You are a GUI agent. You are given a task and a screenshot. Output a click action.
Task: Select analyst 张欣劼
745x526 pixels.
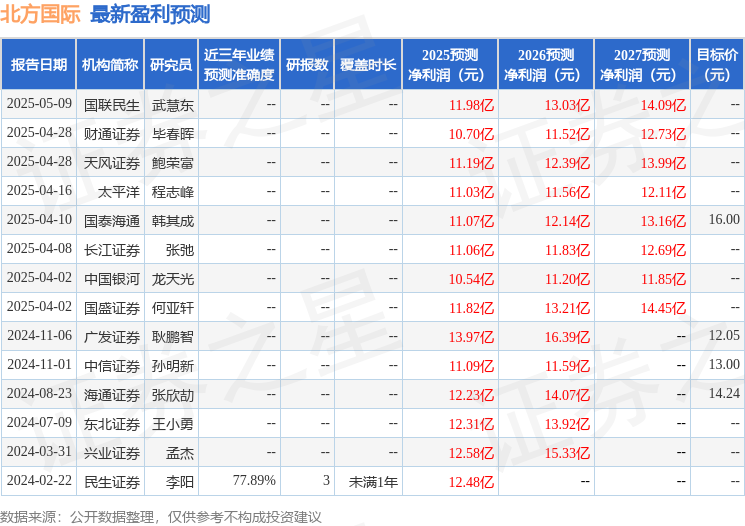[x=173, y=395]
